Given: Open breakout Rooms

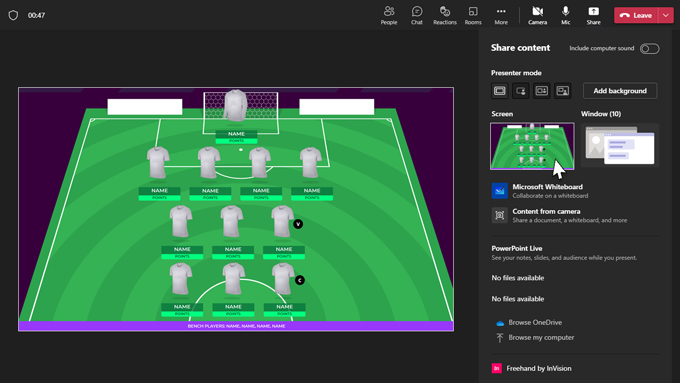Looking at the screenshot, I should 473,15.
